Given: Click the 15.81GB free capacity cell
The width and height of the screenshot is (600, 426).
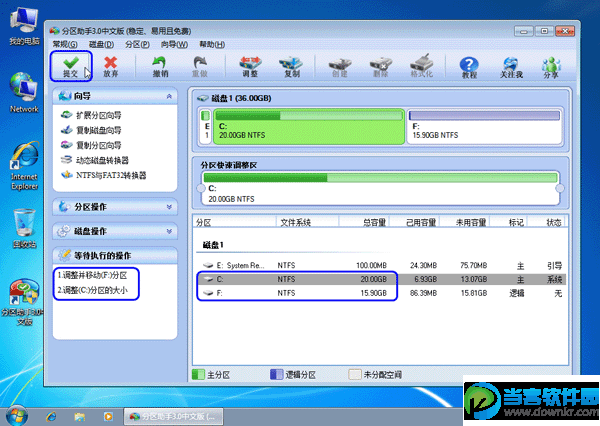Looking at the screenshot, I should point(474,293).
